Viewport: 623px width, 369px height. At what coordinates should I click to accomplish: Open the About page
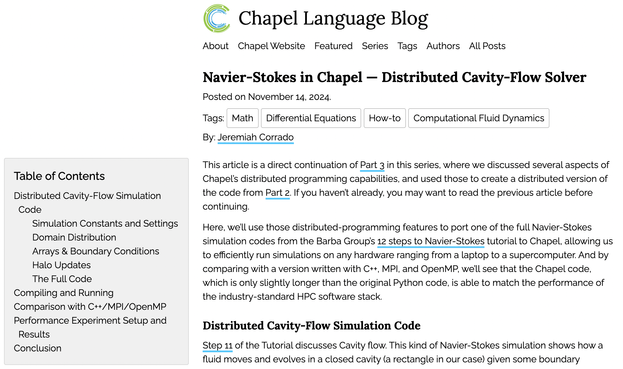point(215,46)
